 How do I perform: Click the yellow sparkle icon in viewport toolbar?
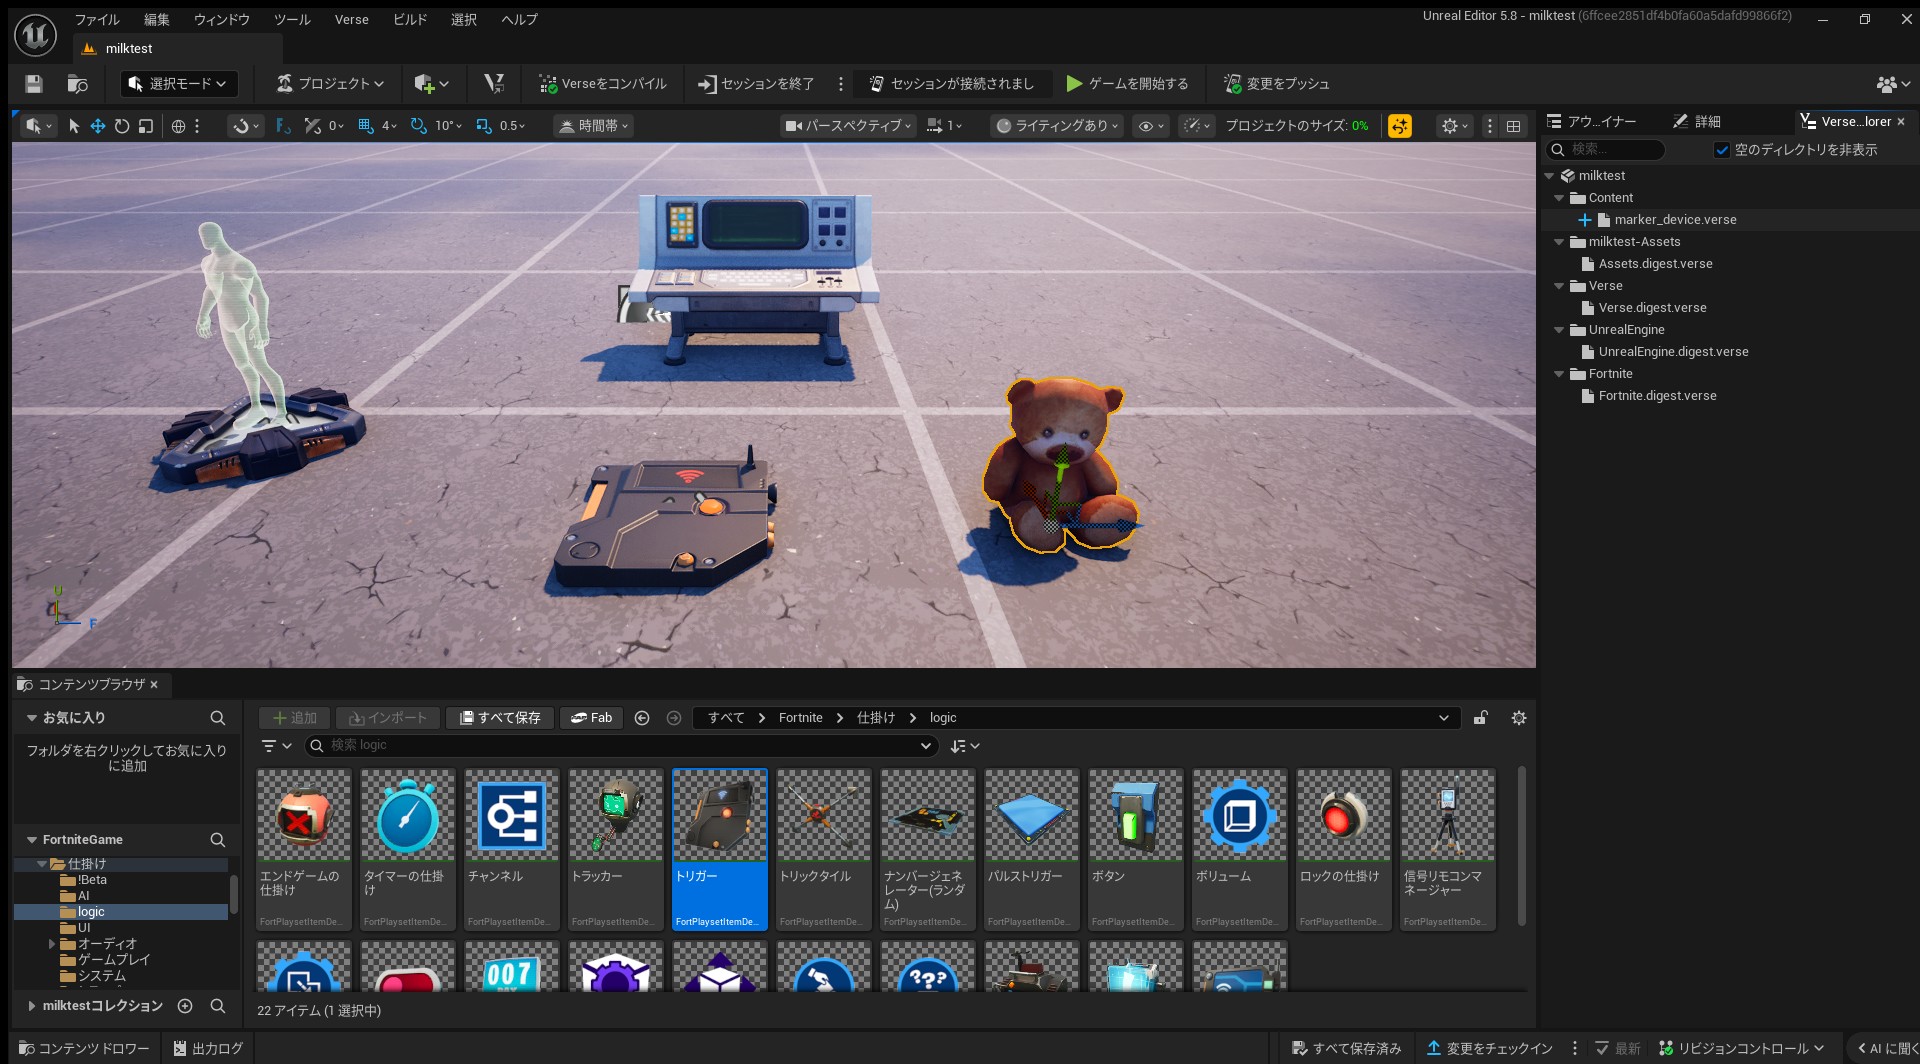pos(1400,126)
